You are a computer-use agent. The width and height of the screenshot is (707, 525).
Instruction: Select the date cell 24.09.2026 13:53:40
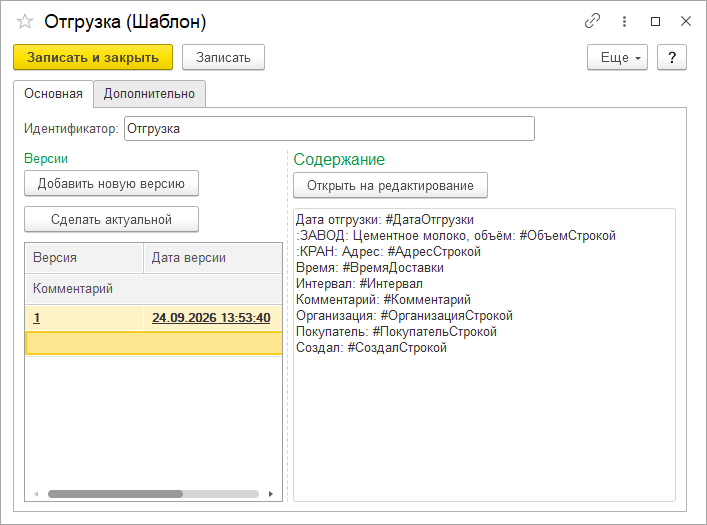(x=213, y=318)
